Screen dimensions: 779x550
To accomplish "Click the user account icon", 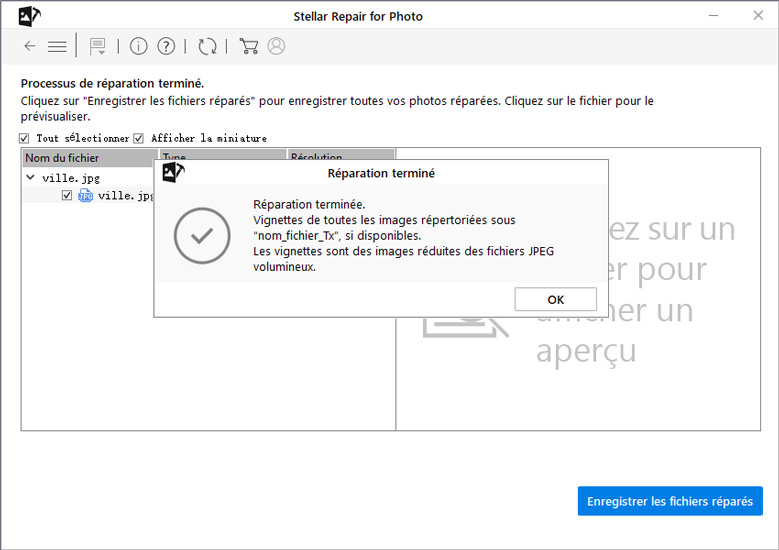I will tap(276, 46).
